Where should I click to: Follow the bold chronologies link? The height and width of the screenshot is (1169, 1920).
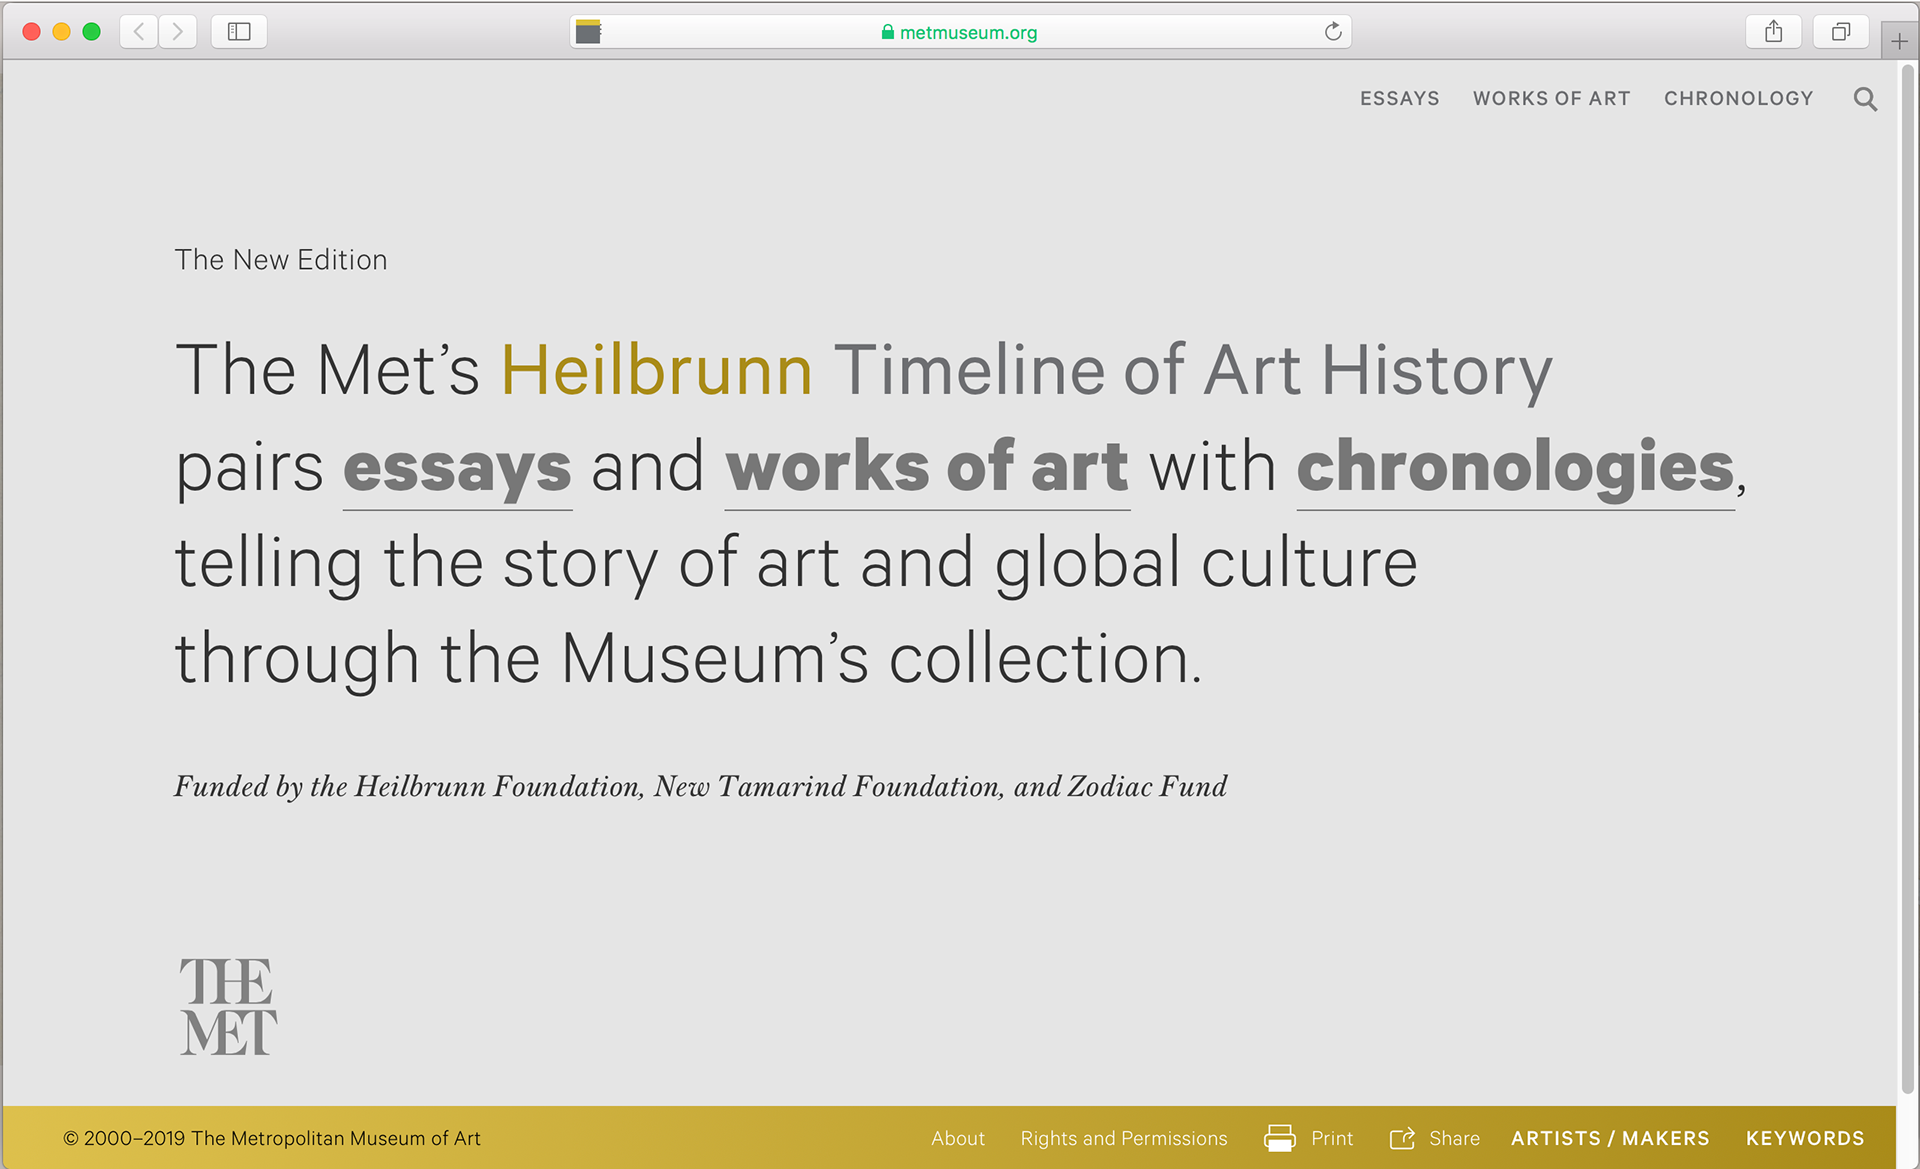click(1515, 470)
